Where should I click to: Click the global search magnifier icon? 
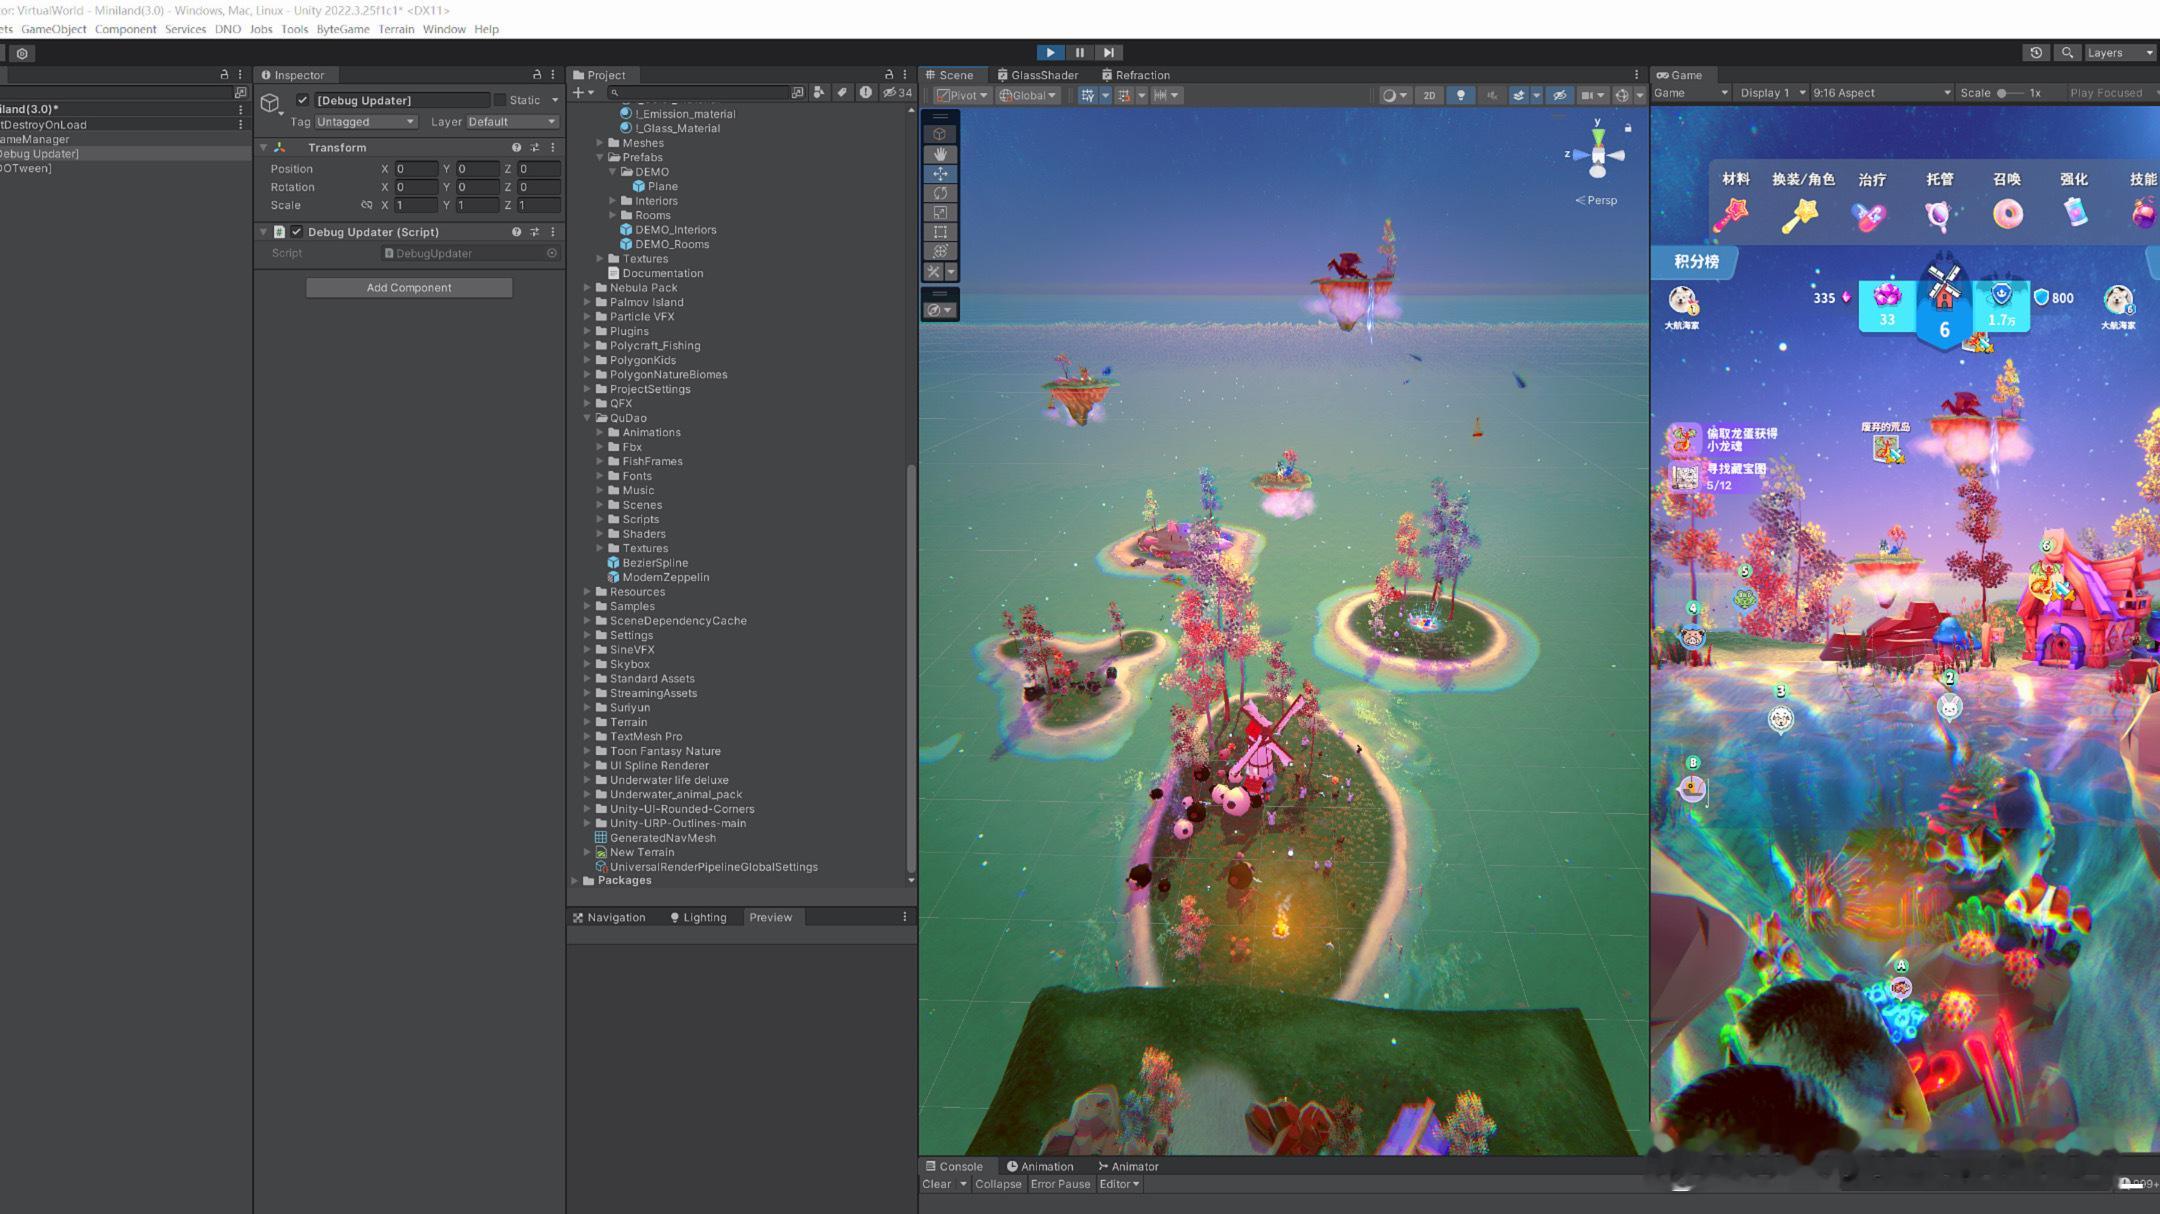tap(2067, 53)
